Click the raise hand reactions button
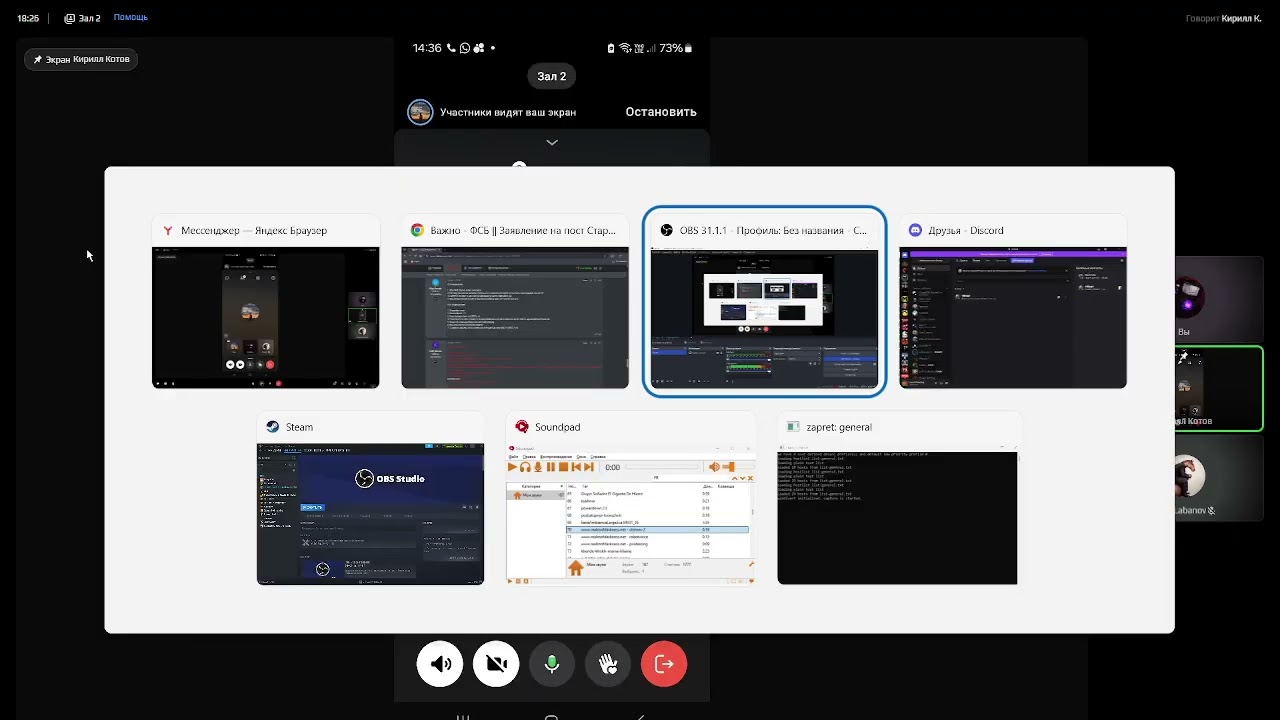1280x720 pixels. (x=608, y=664)
